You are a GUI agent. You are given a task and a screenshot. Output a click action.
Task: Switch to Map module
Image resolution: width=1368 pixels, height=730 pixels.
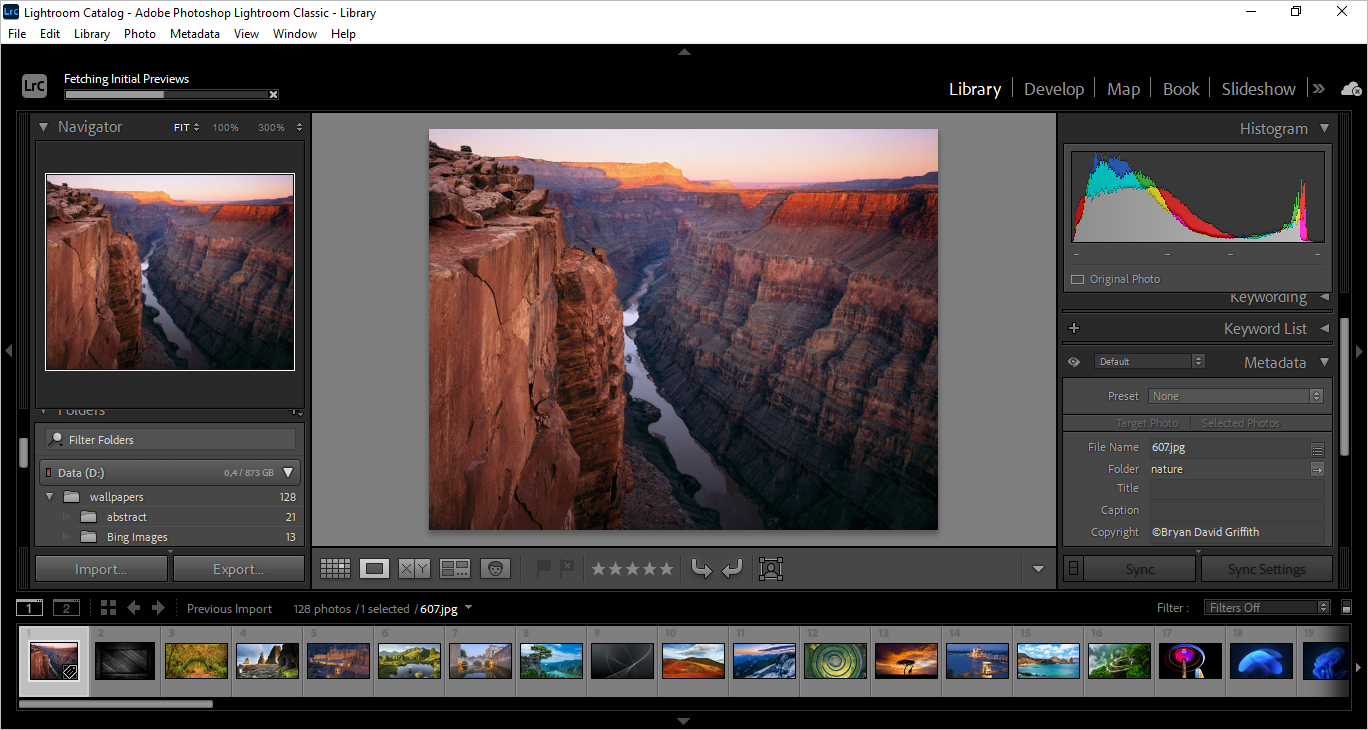[x=1123, y=89]
